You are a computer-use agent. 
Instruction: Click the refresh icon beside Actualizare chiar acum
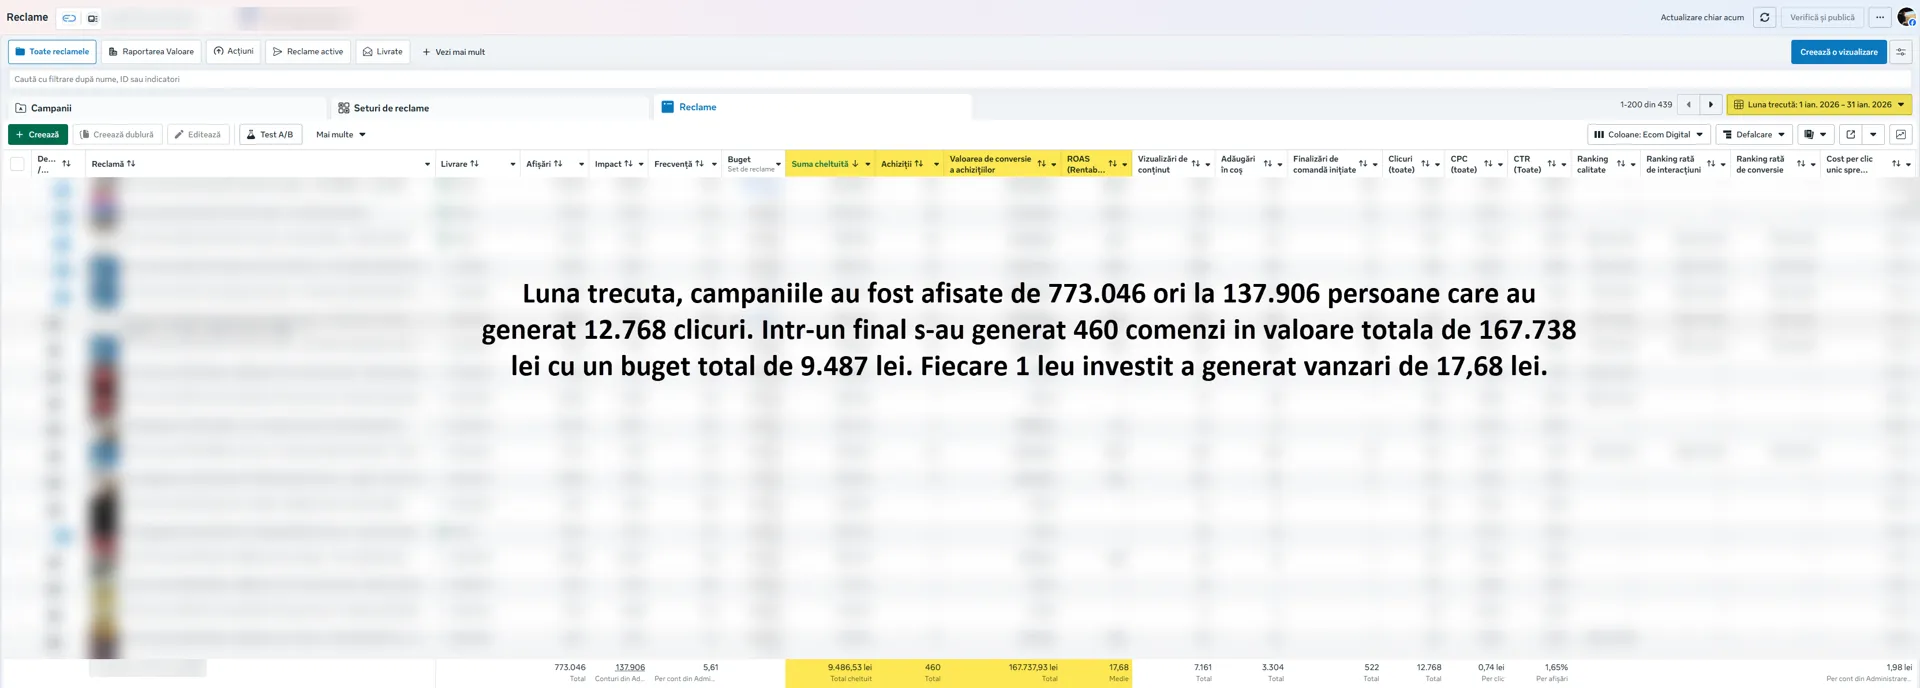click(1764, 17)
